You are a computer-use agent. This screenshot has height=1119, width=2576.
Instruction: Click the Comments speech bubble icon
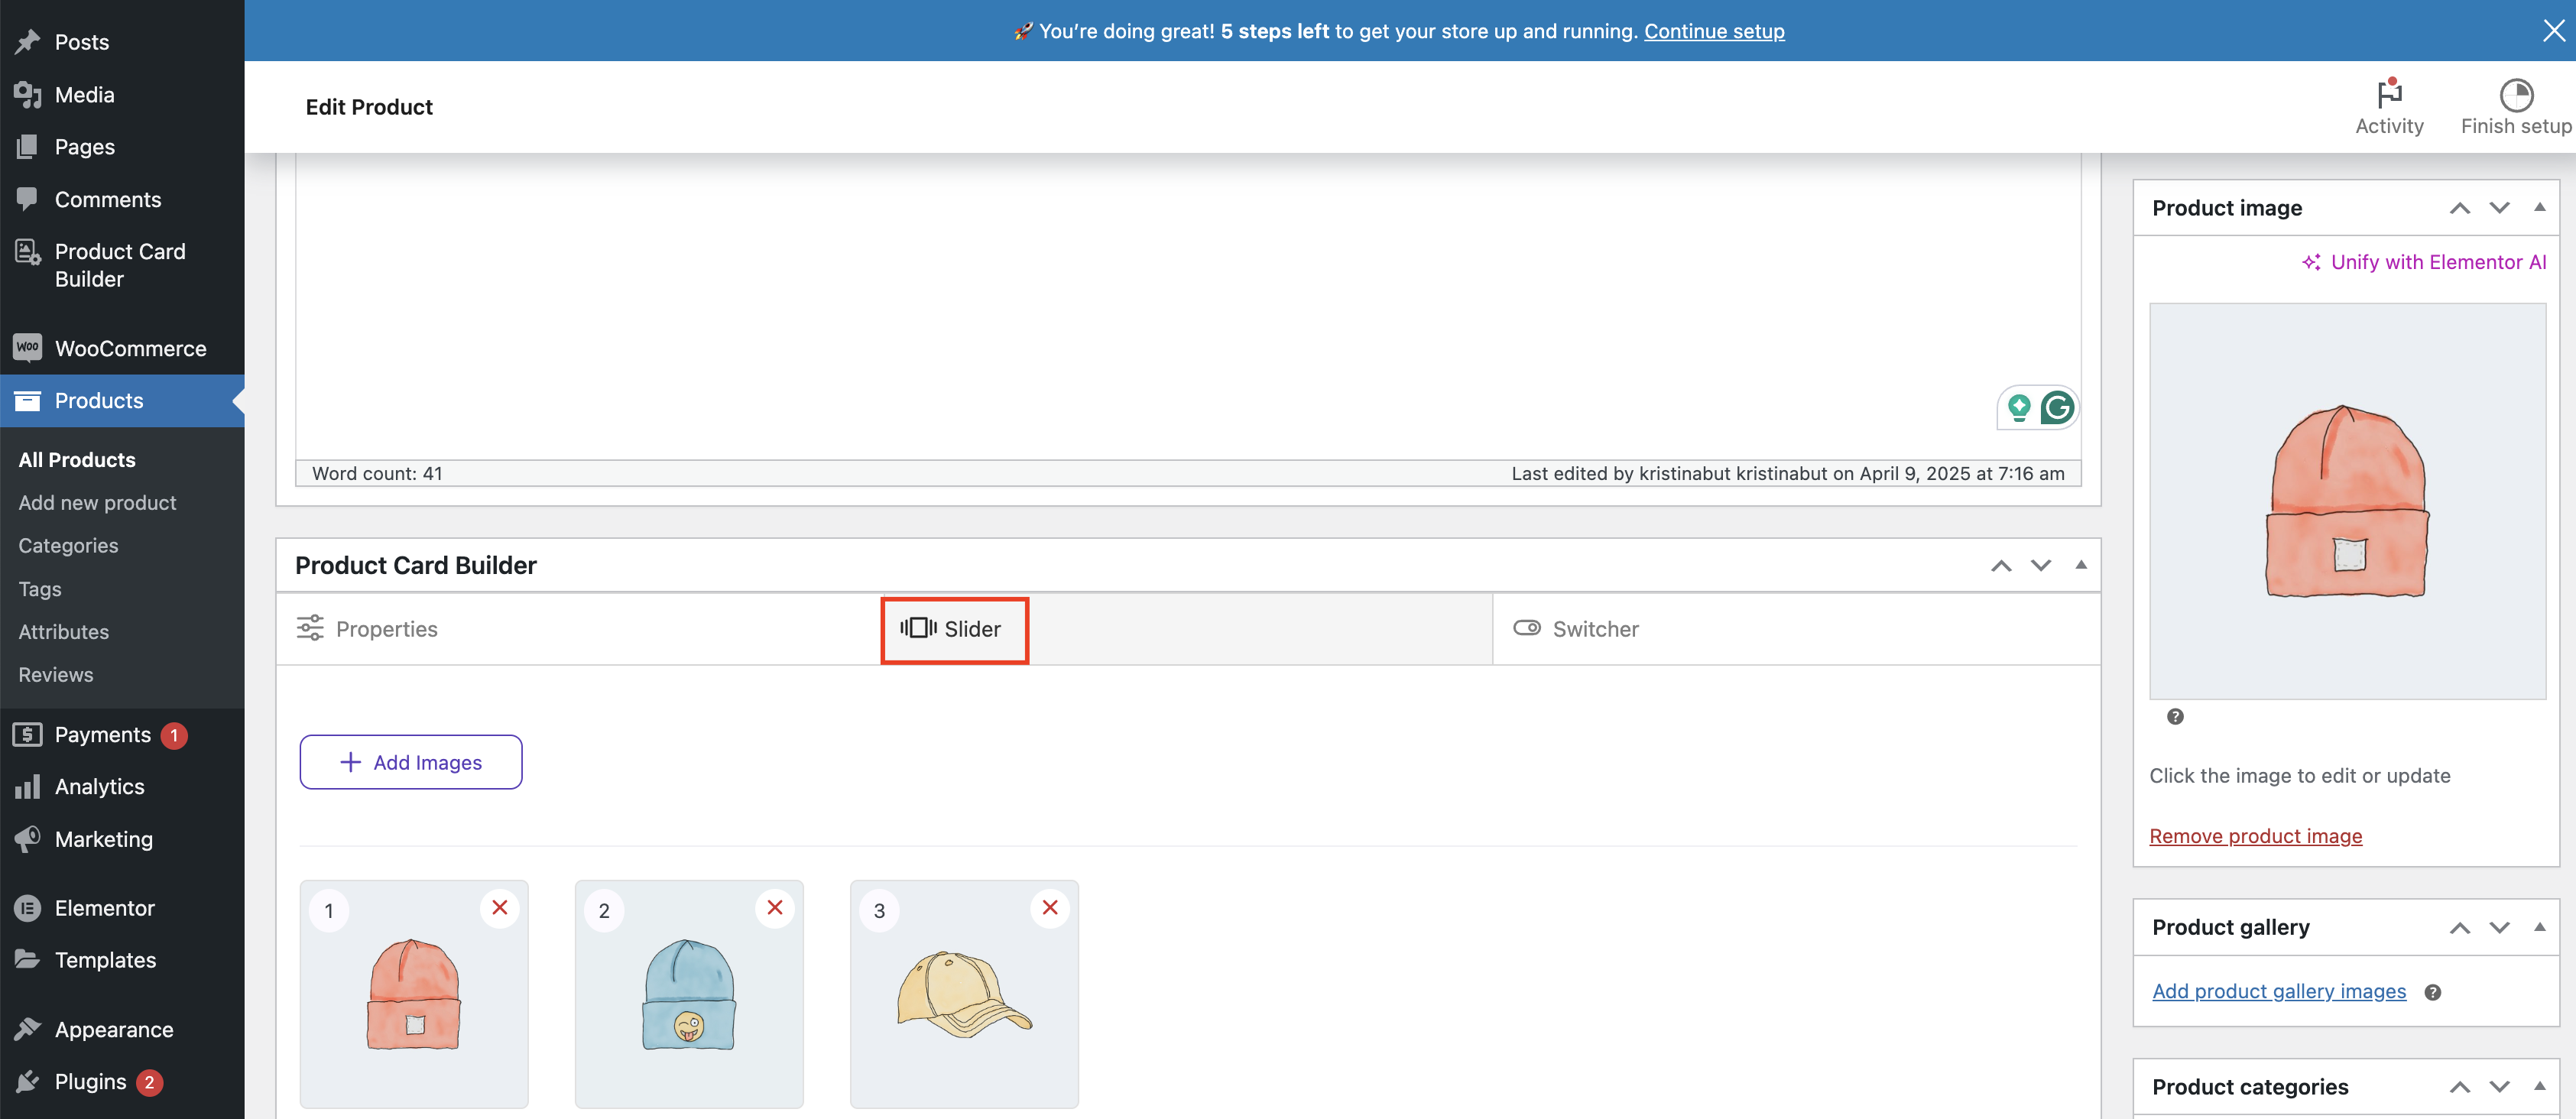(x=27, y=198)
